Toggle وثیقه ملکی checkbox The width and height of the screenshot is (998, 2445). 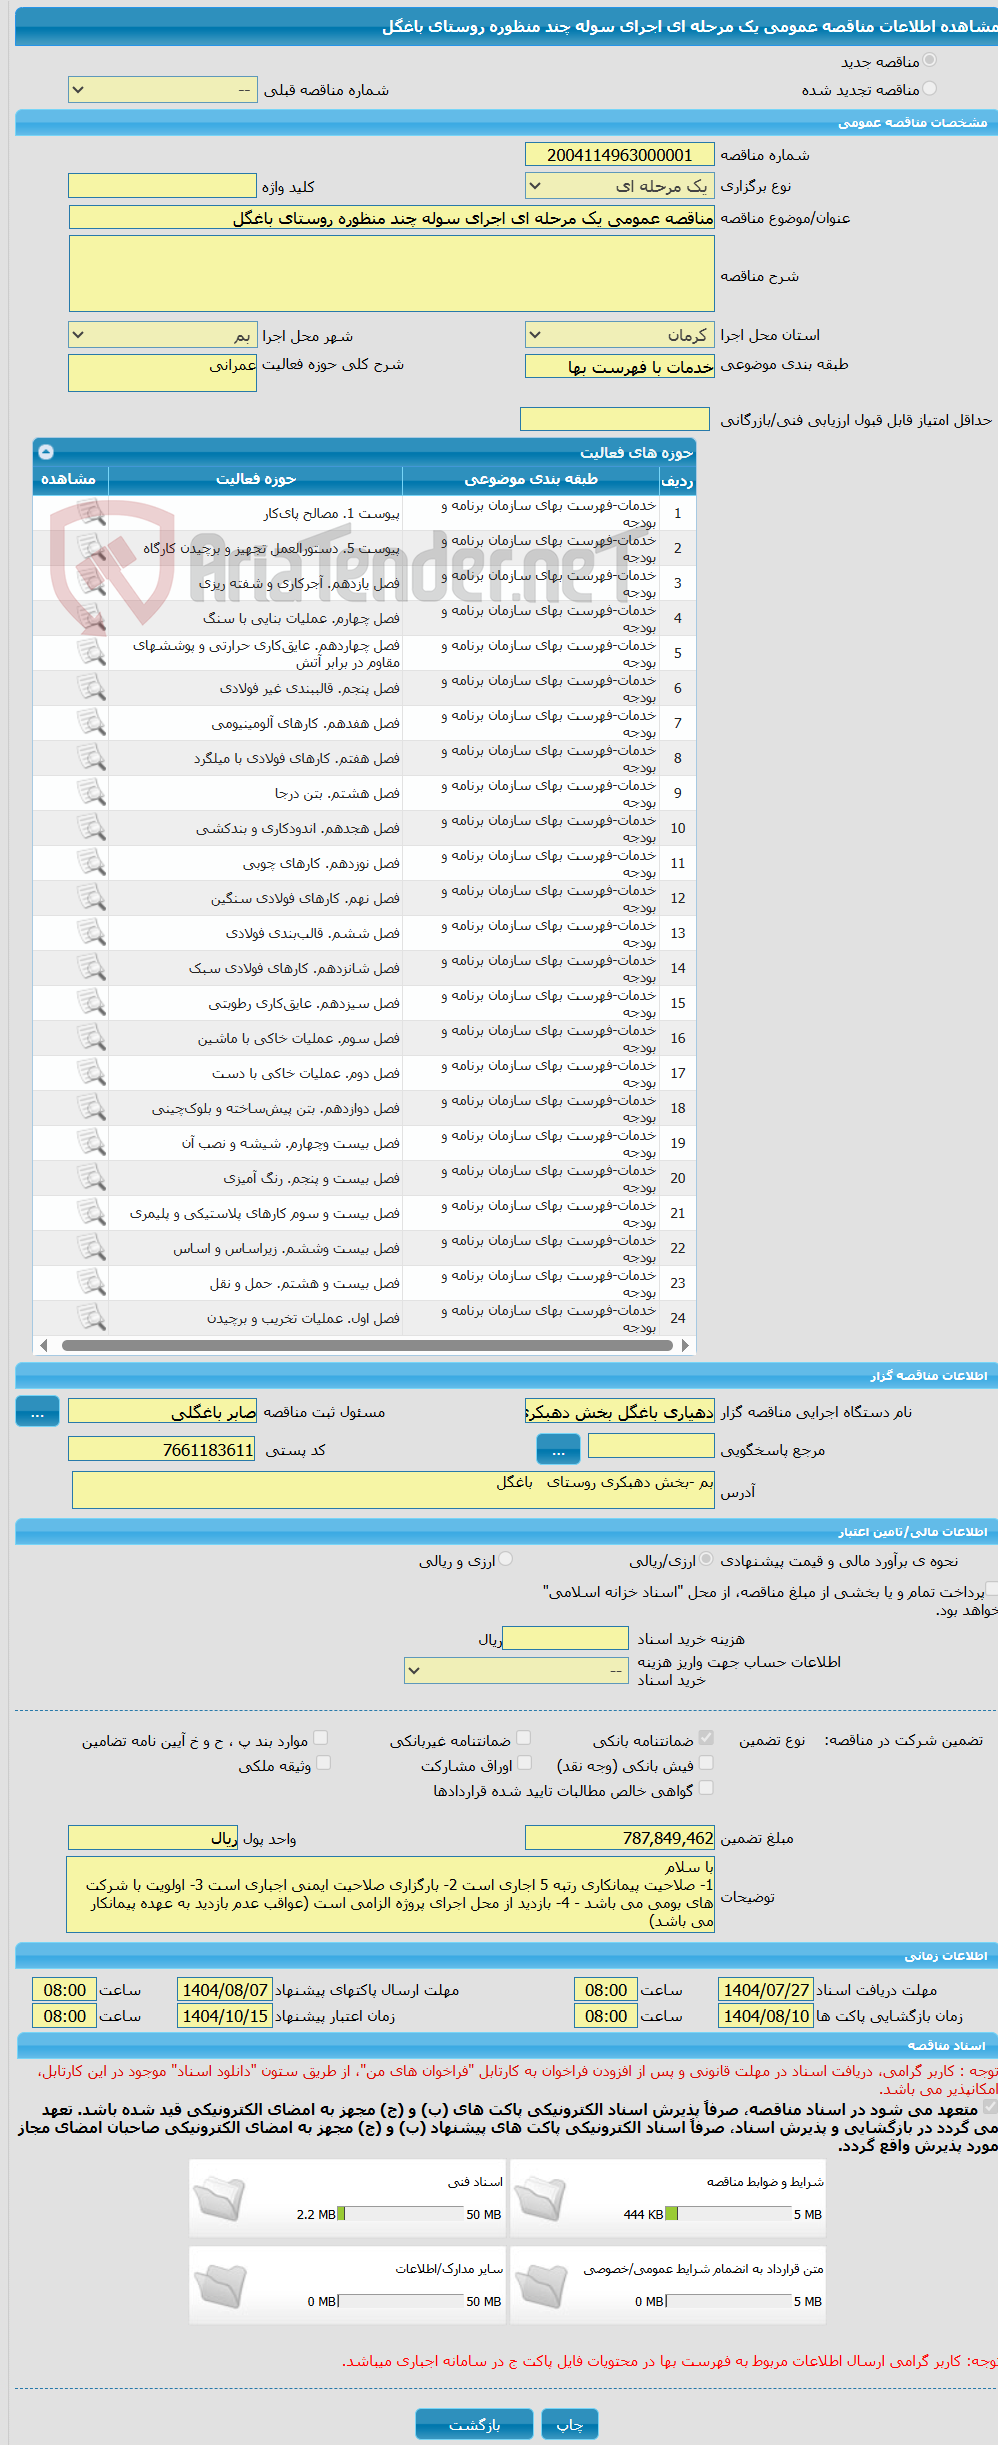[323, 1763]
